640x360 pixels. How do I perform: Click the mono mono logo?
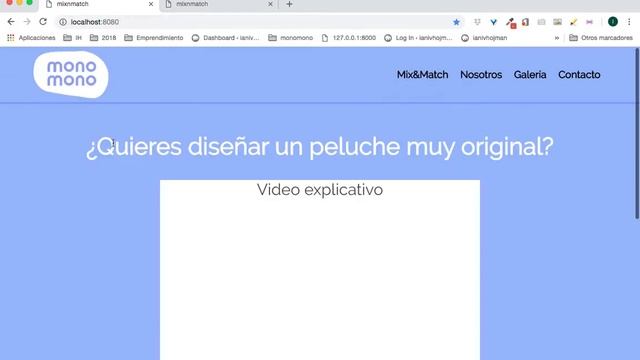(x=71, y=74)
